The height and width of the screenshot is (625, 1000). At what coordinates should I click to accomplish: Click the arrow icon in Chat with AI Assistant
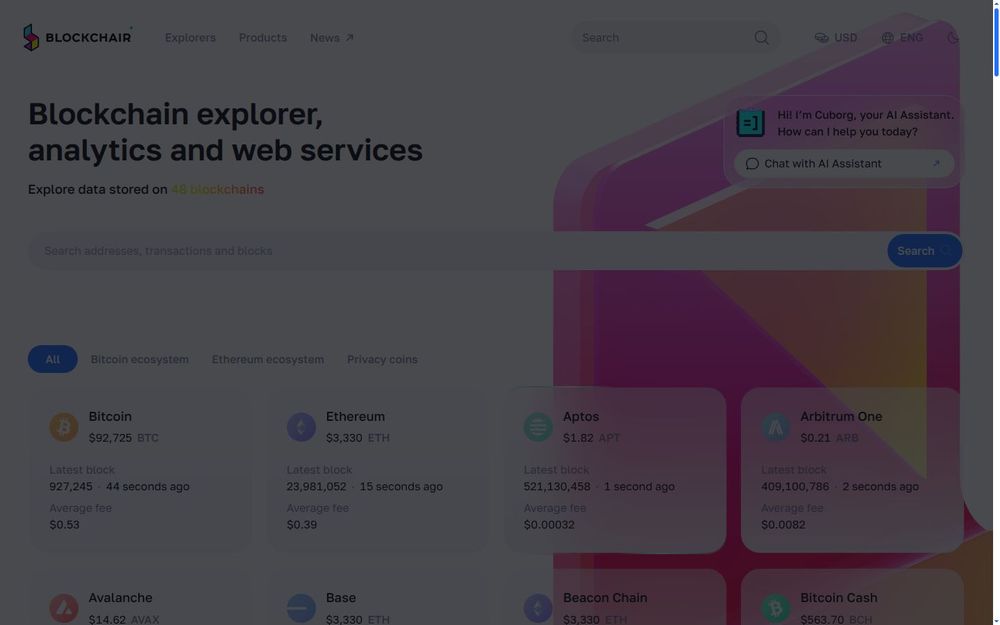pyautogui.click(x=936, y=164)
